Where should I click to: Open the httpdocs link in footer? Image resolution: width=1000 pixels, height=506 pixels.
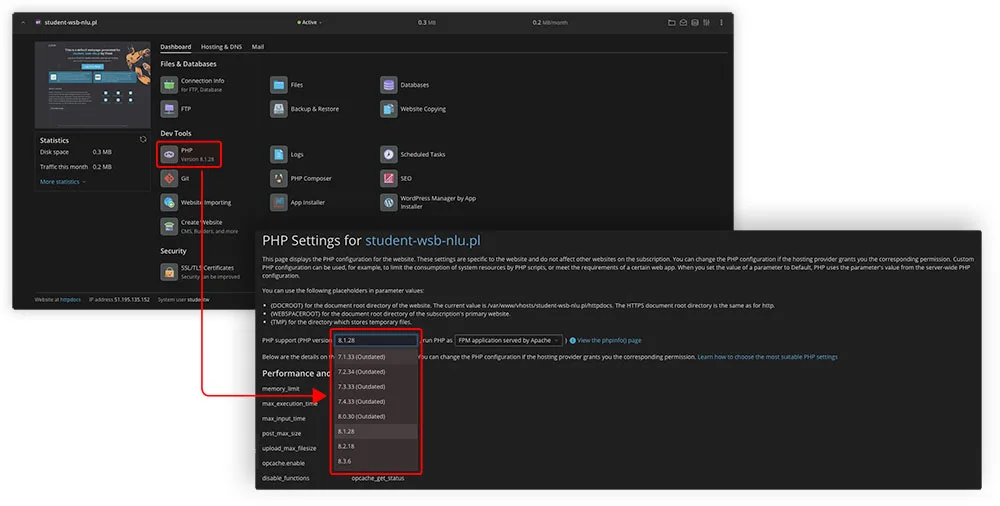point(70,299)
